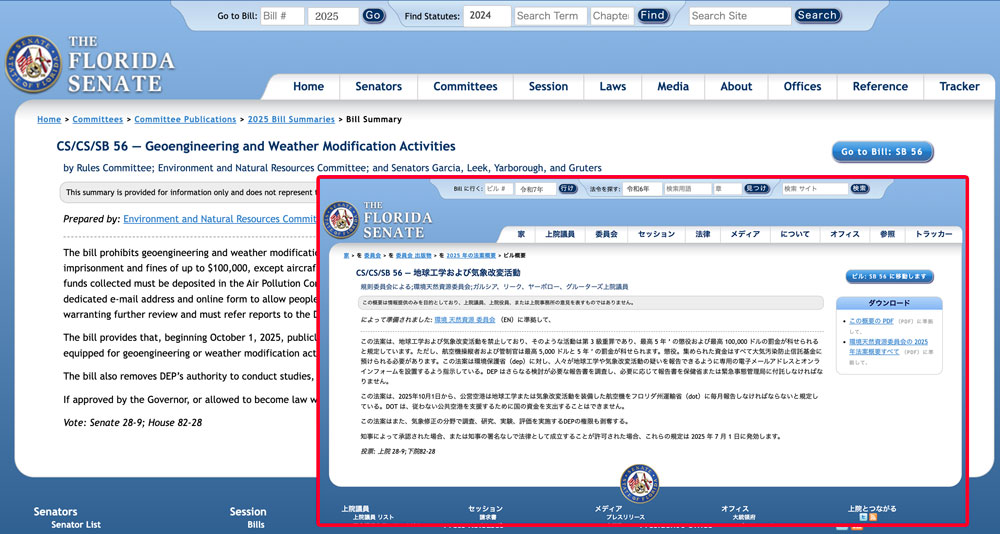Click the Florida Senate seal logo on the English page

(33, 64)
